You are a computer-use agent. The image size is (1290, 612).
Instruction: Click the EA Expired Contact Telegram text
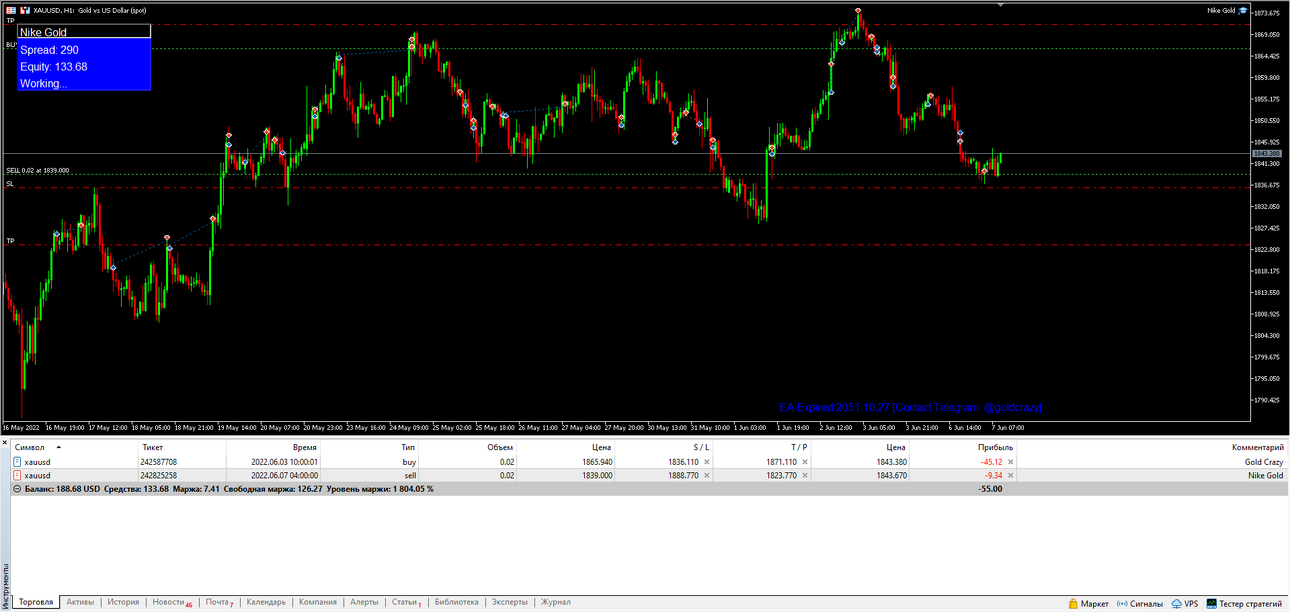pos(911,408)
